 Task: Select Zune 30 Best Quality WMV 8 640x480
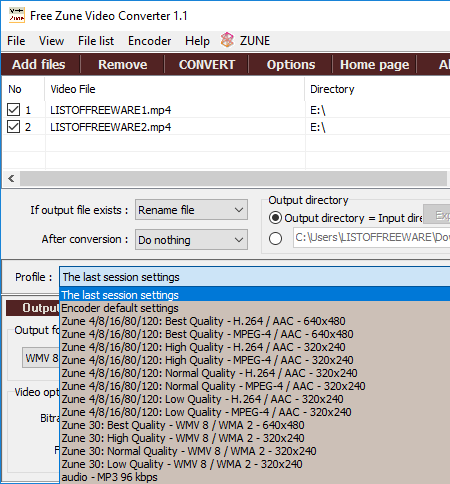pyautogui.click(x=255, y=425)
